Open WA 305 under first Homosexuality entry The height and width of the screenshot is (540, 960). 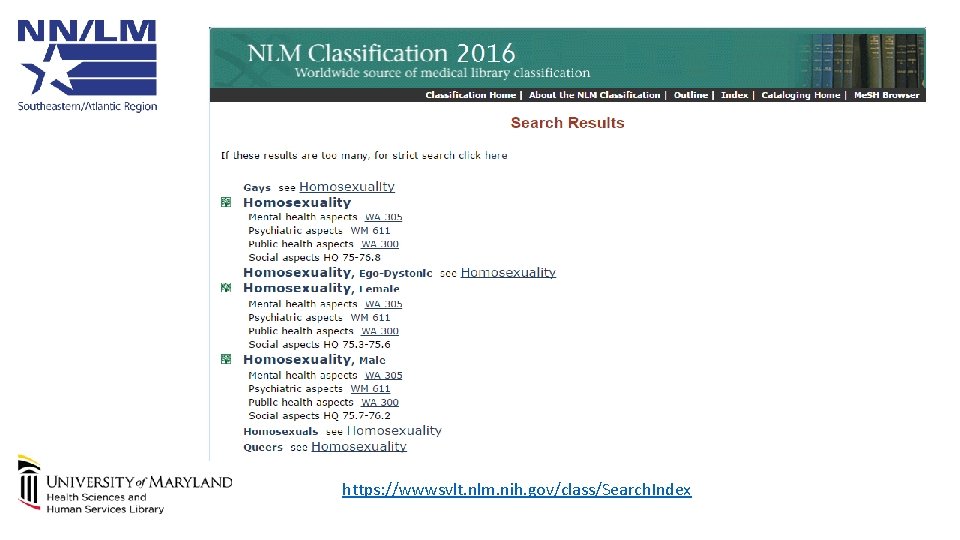tap(383, 217)
